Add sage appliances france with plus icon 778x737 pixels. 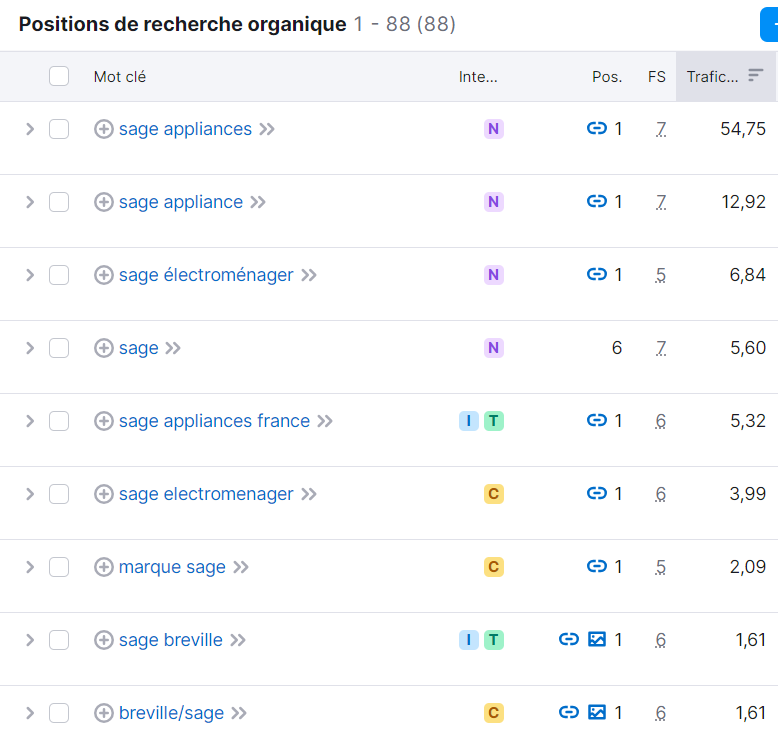coord(104,421)
